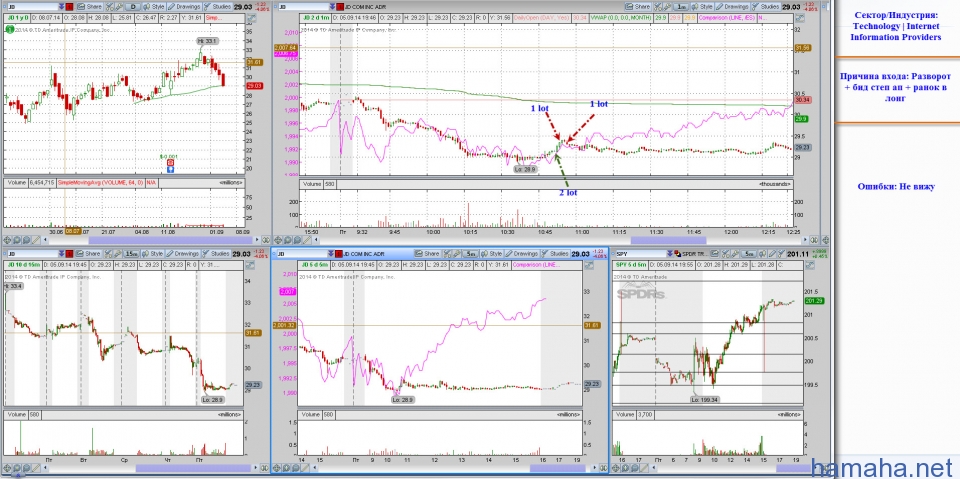Image resolution: width=960 pixels, height=479 pixels.
Task: Expand symbol dropdown arrow in SPY chart
Action: [x=670, y=254]
